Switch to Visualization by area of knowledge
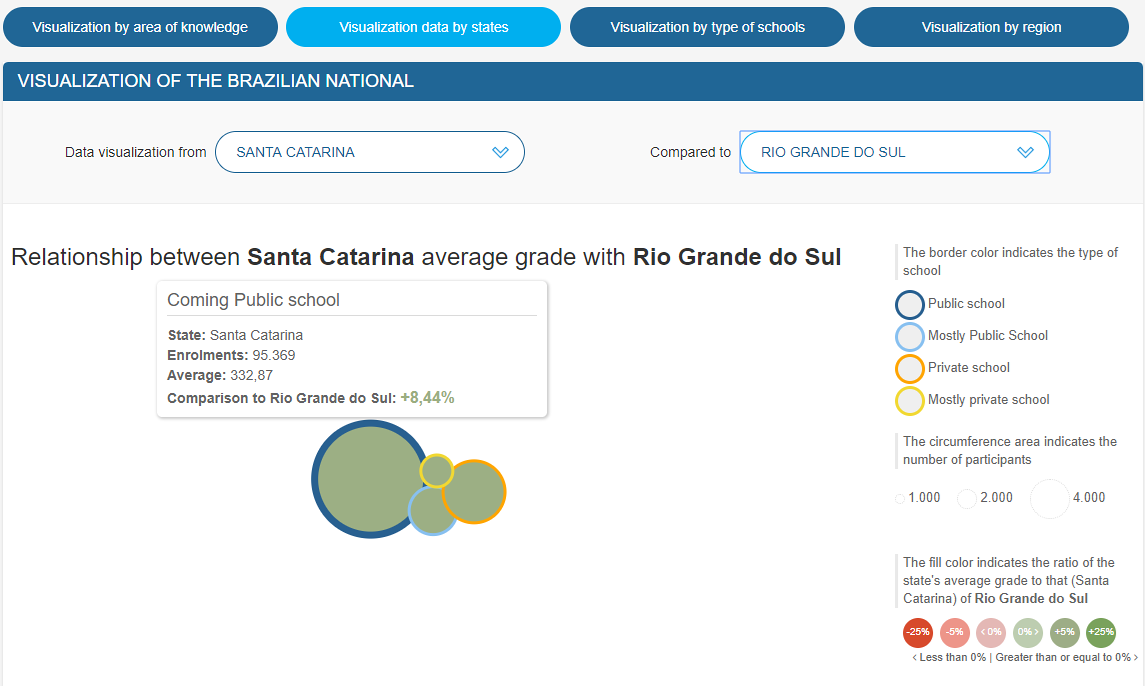The image size is (1145, 686). [x=140, y=27]
